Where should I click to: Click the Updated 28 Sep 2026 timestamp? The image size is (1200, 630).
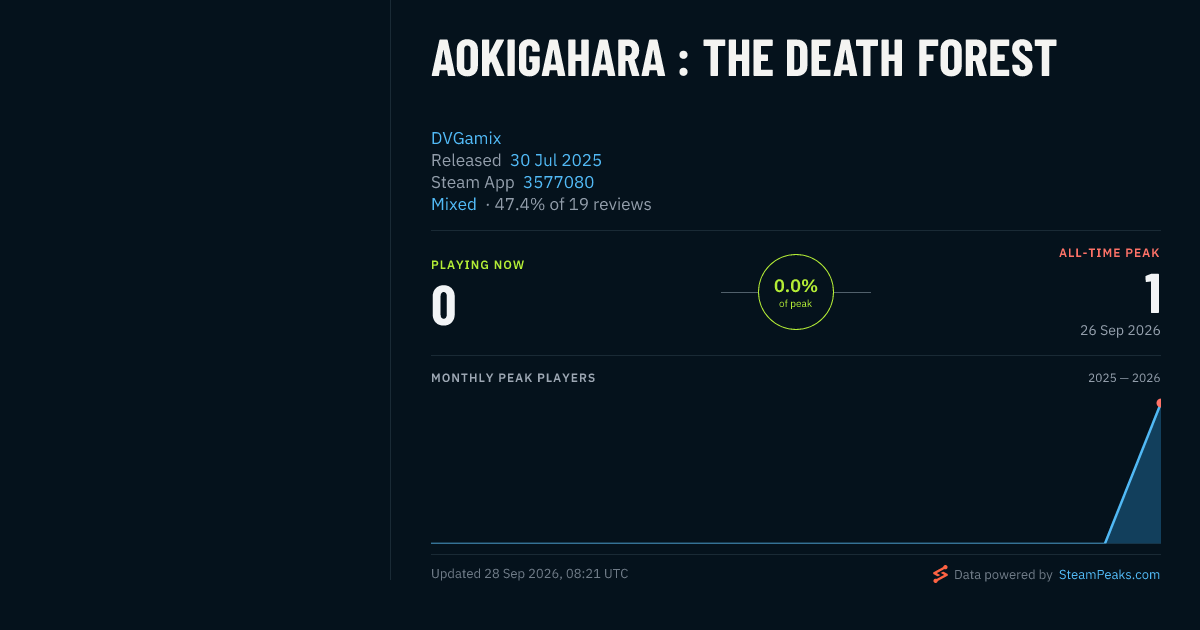point(530,574)
